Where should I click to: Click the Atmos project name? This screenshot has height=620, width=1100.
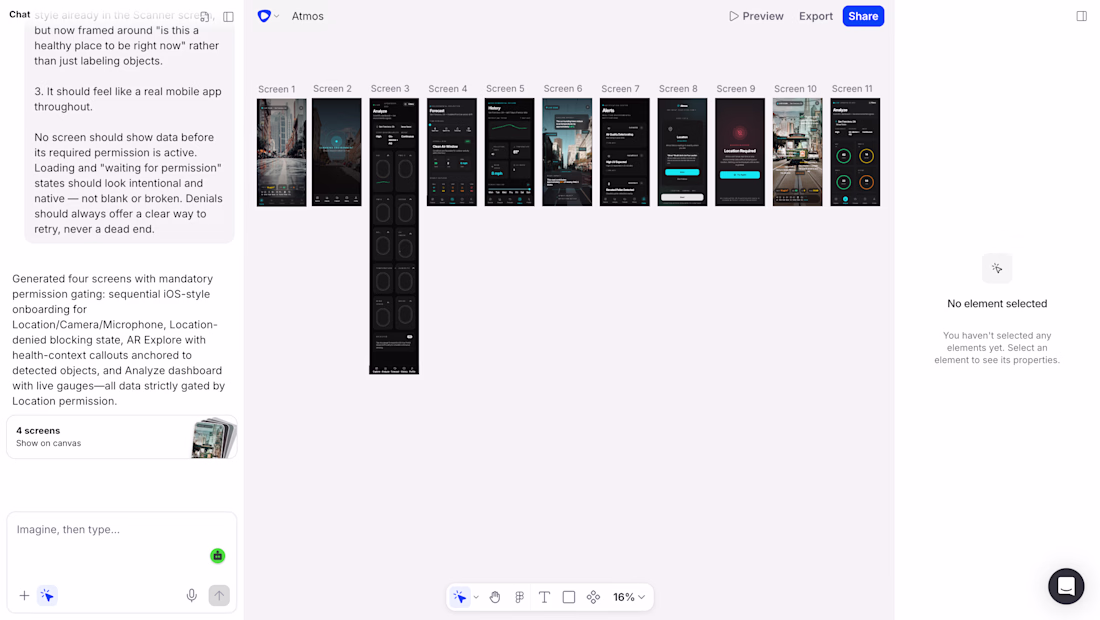[307, 16]
